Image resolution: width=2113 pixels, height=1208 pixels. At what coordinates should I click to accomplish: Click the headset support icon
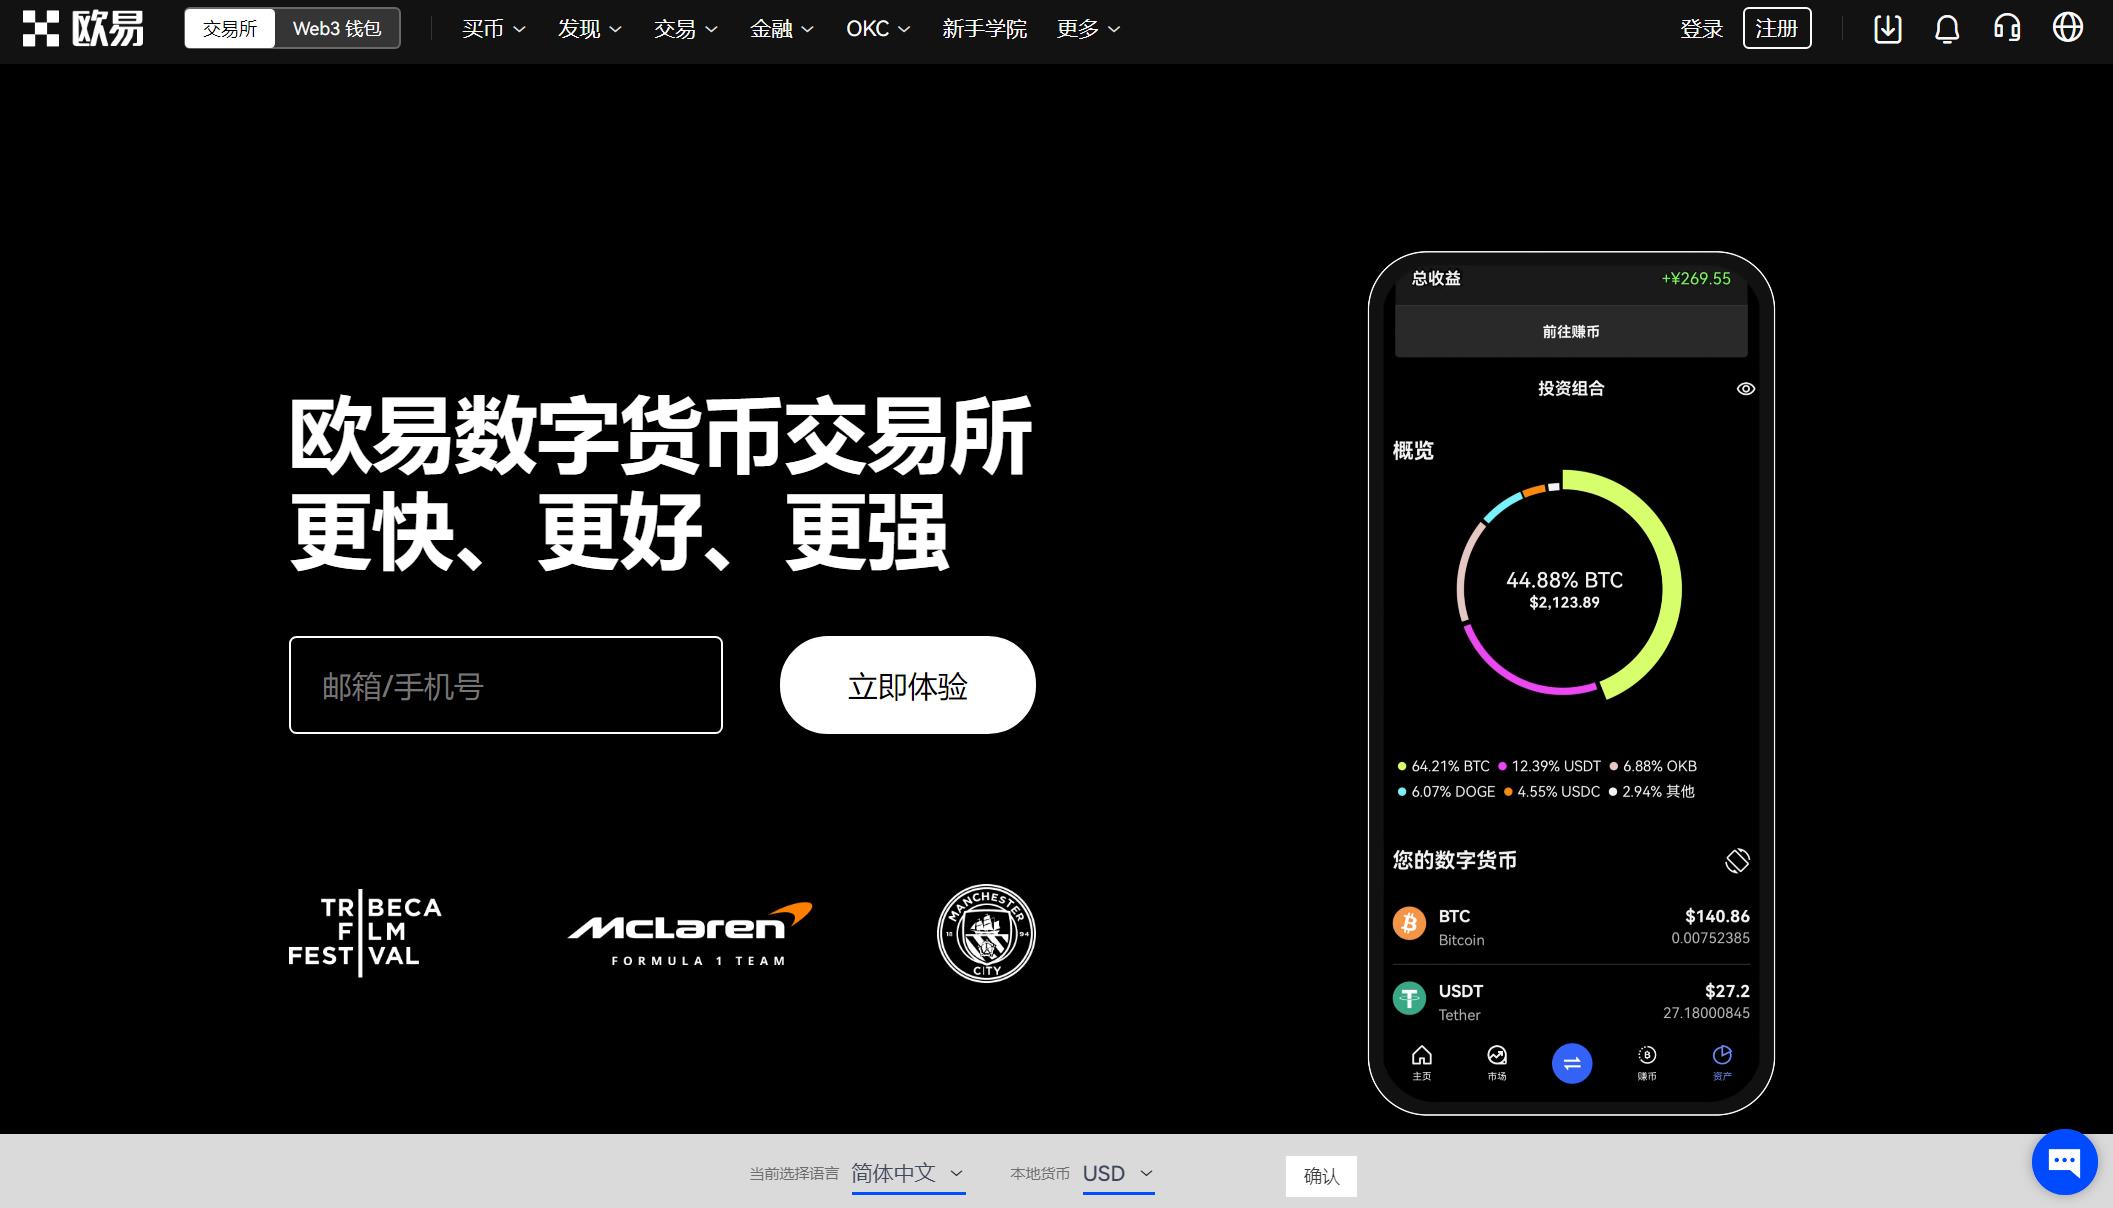pyautogui.click(x=2010, y=28)
